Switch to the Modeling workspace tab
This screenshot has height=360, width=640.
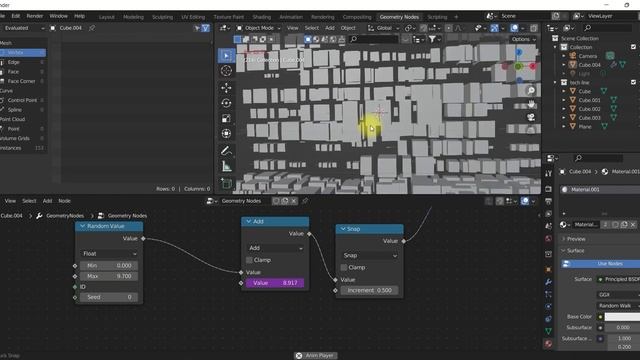(133, 17)
